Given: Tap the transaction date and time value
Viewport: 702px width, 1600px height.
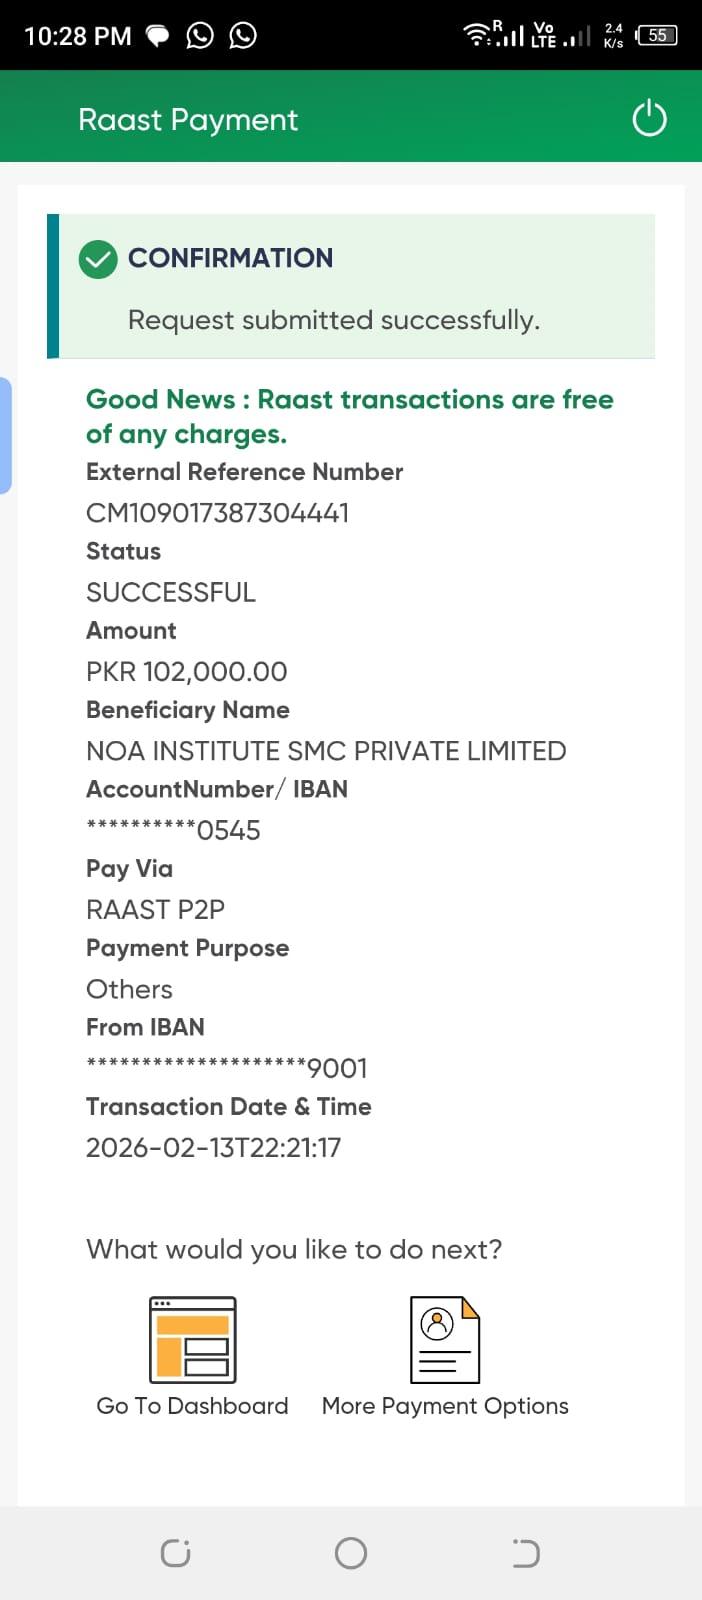Looking at the screenshot, I should point(213,1147).
